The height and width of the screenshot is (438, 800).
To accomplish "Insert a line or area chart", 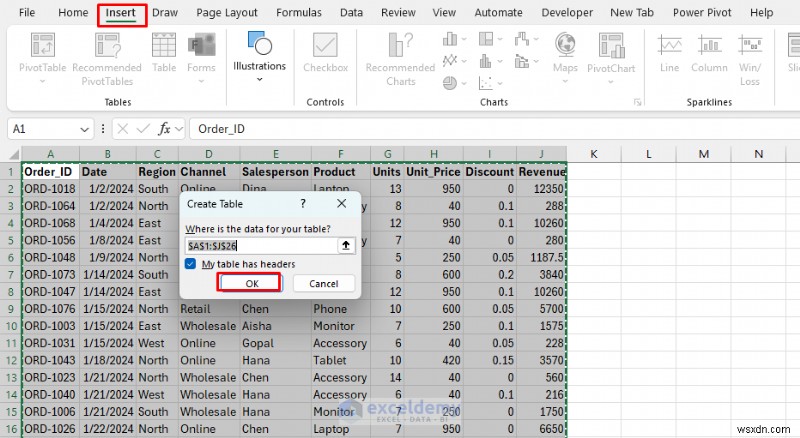I will point(450,61).
